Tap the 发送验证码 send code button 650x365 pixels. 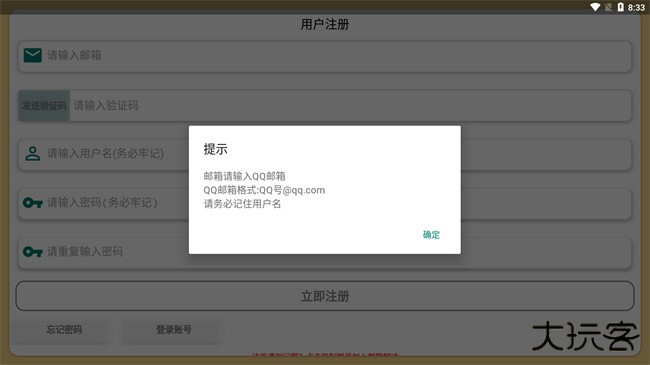click(x=44, y=106)
